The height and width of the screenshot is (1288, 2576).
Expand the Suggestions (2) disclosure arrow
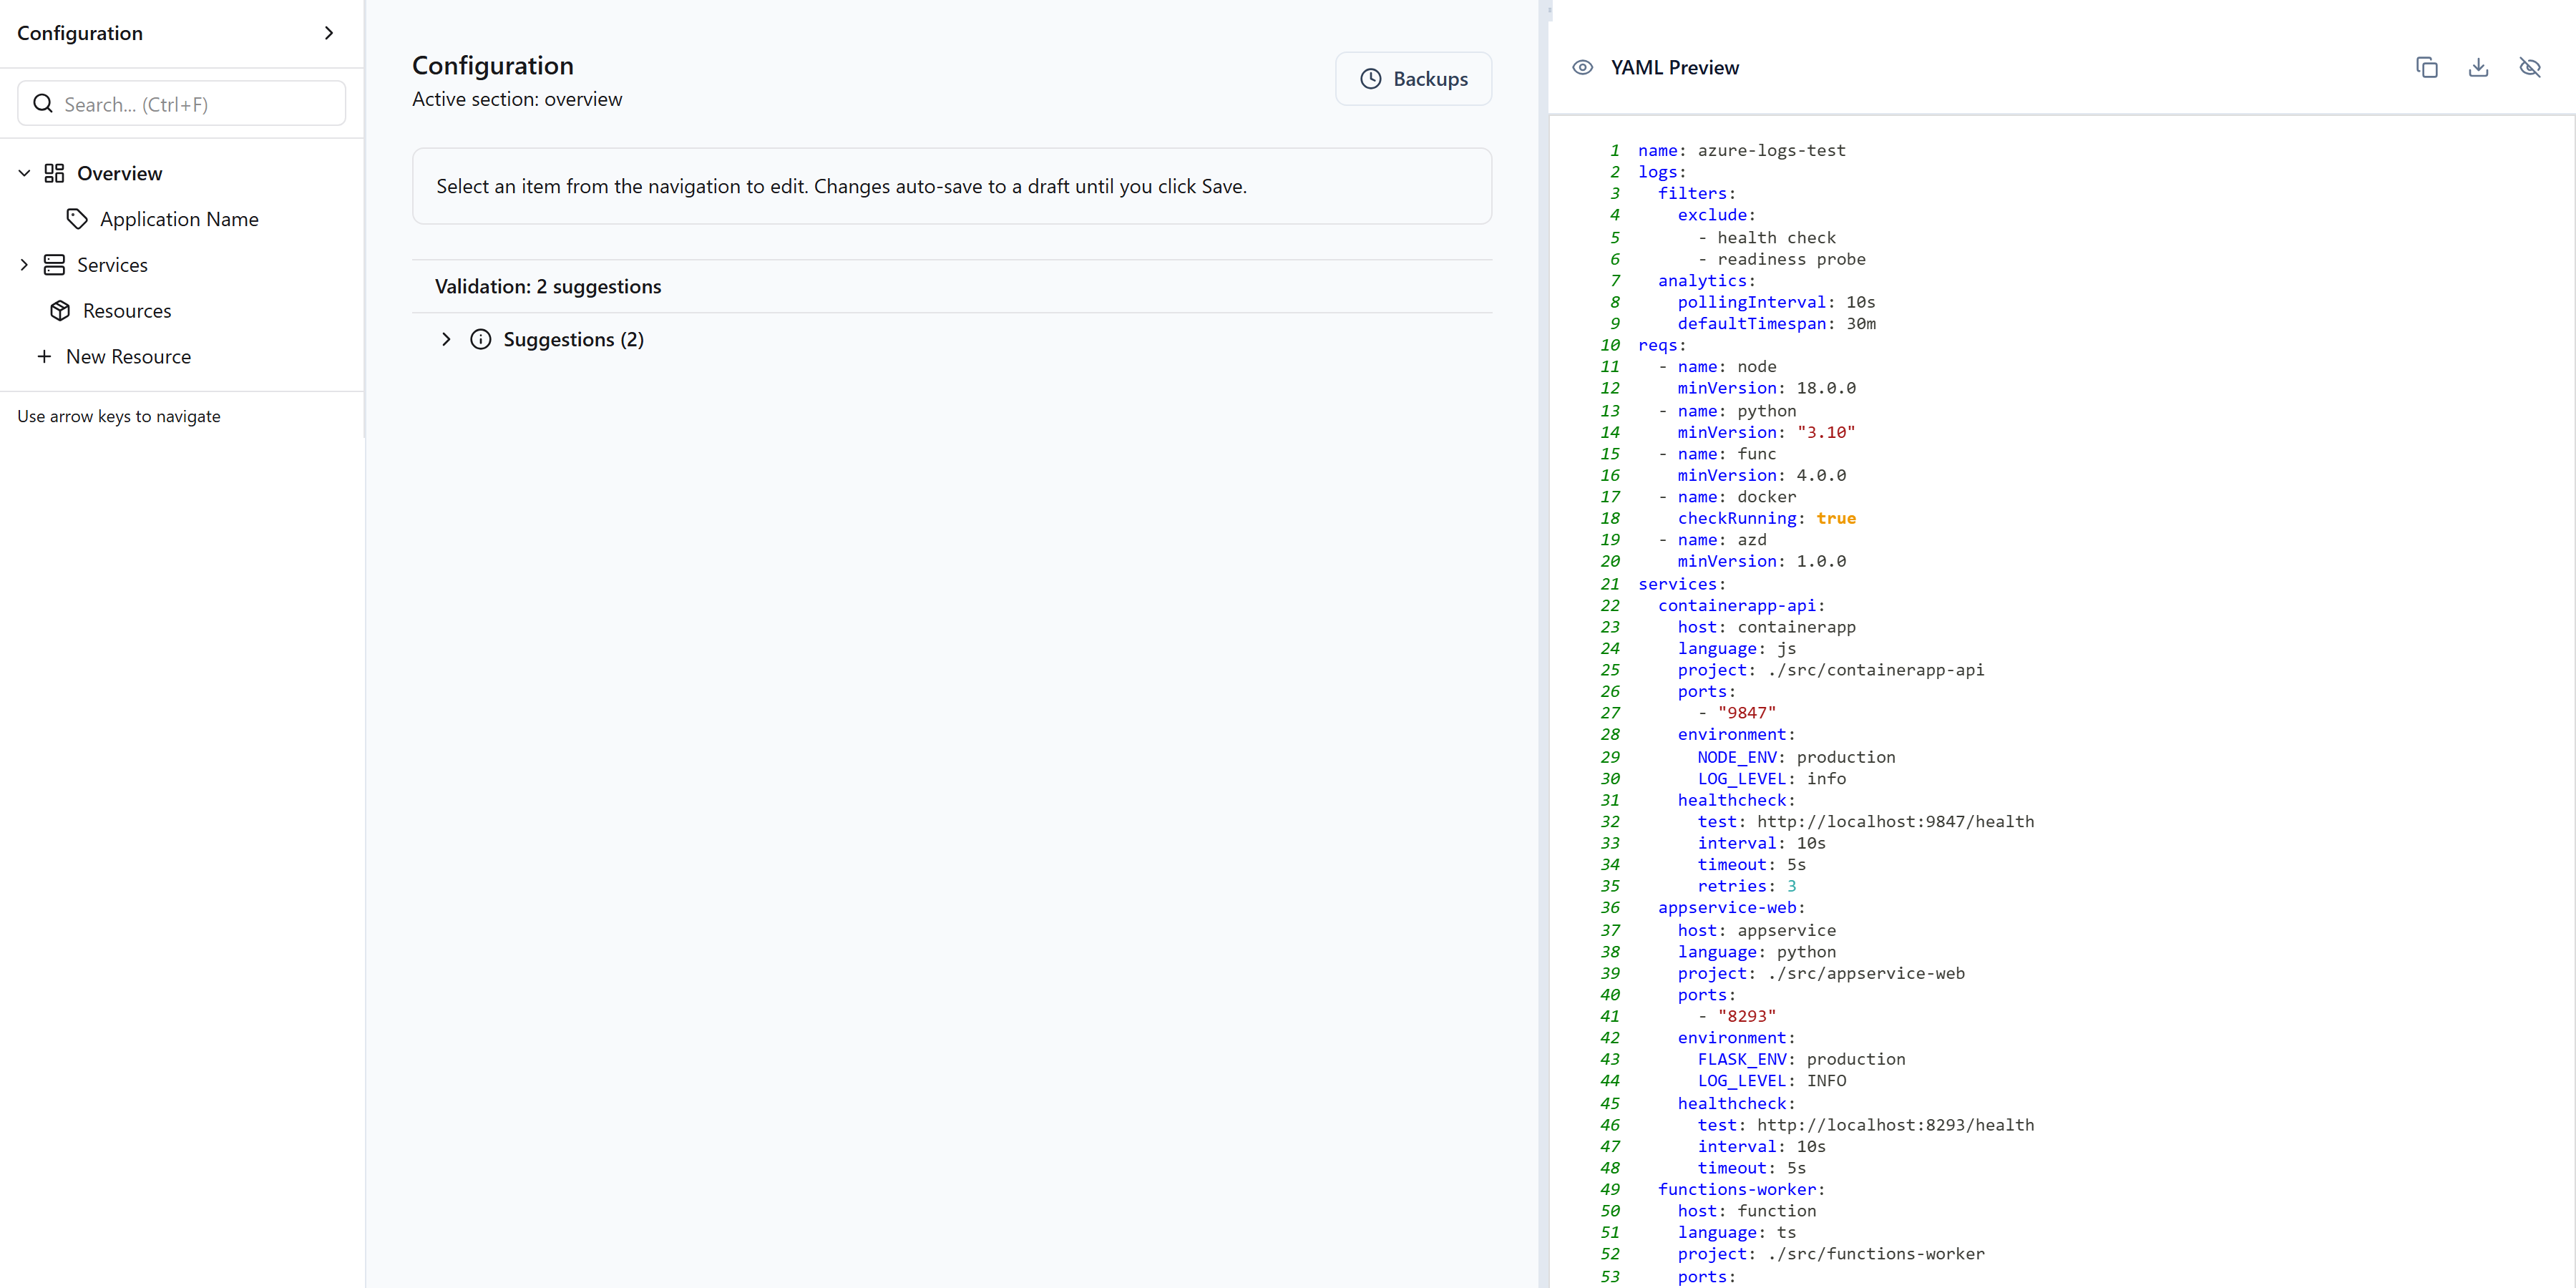click(x=446, y=339)
